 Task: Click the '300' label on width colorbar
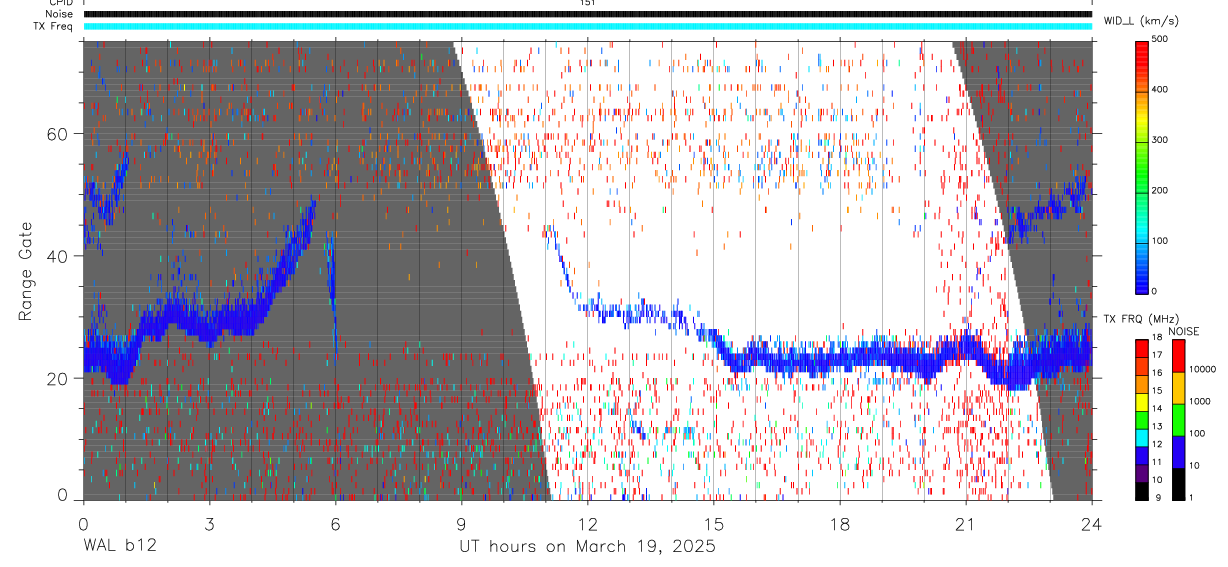(1162, 139)
